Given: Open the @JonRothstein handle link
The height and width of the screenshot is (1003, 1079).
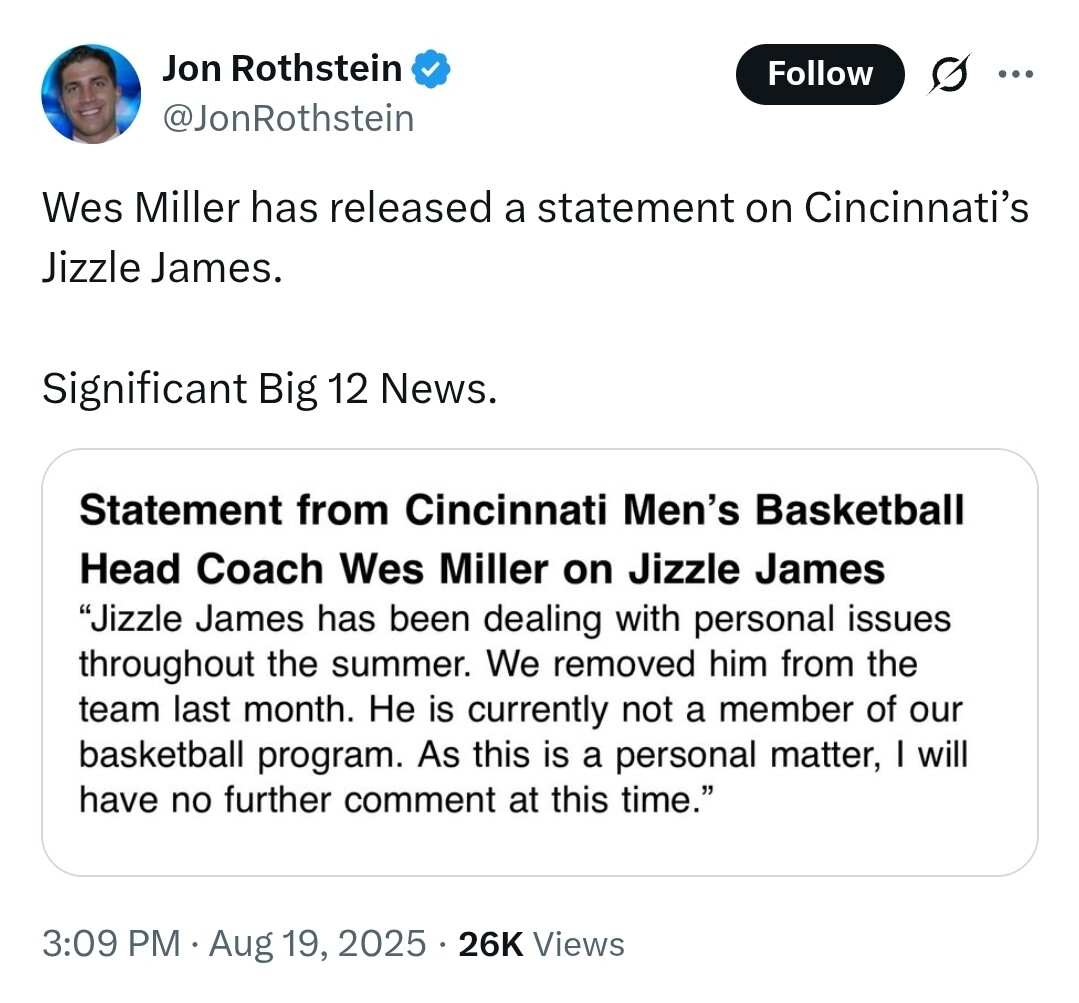Looking at the screenshot, I should point(287,118).
